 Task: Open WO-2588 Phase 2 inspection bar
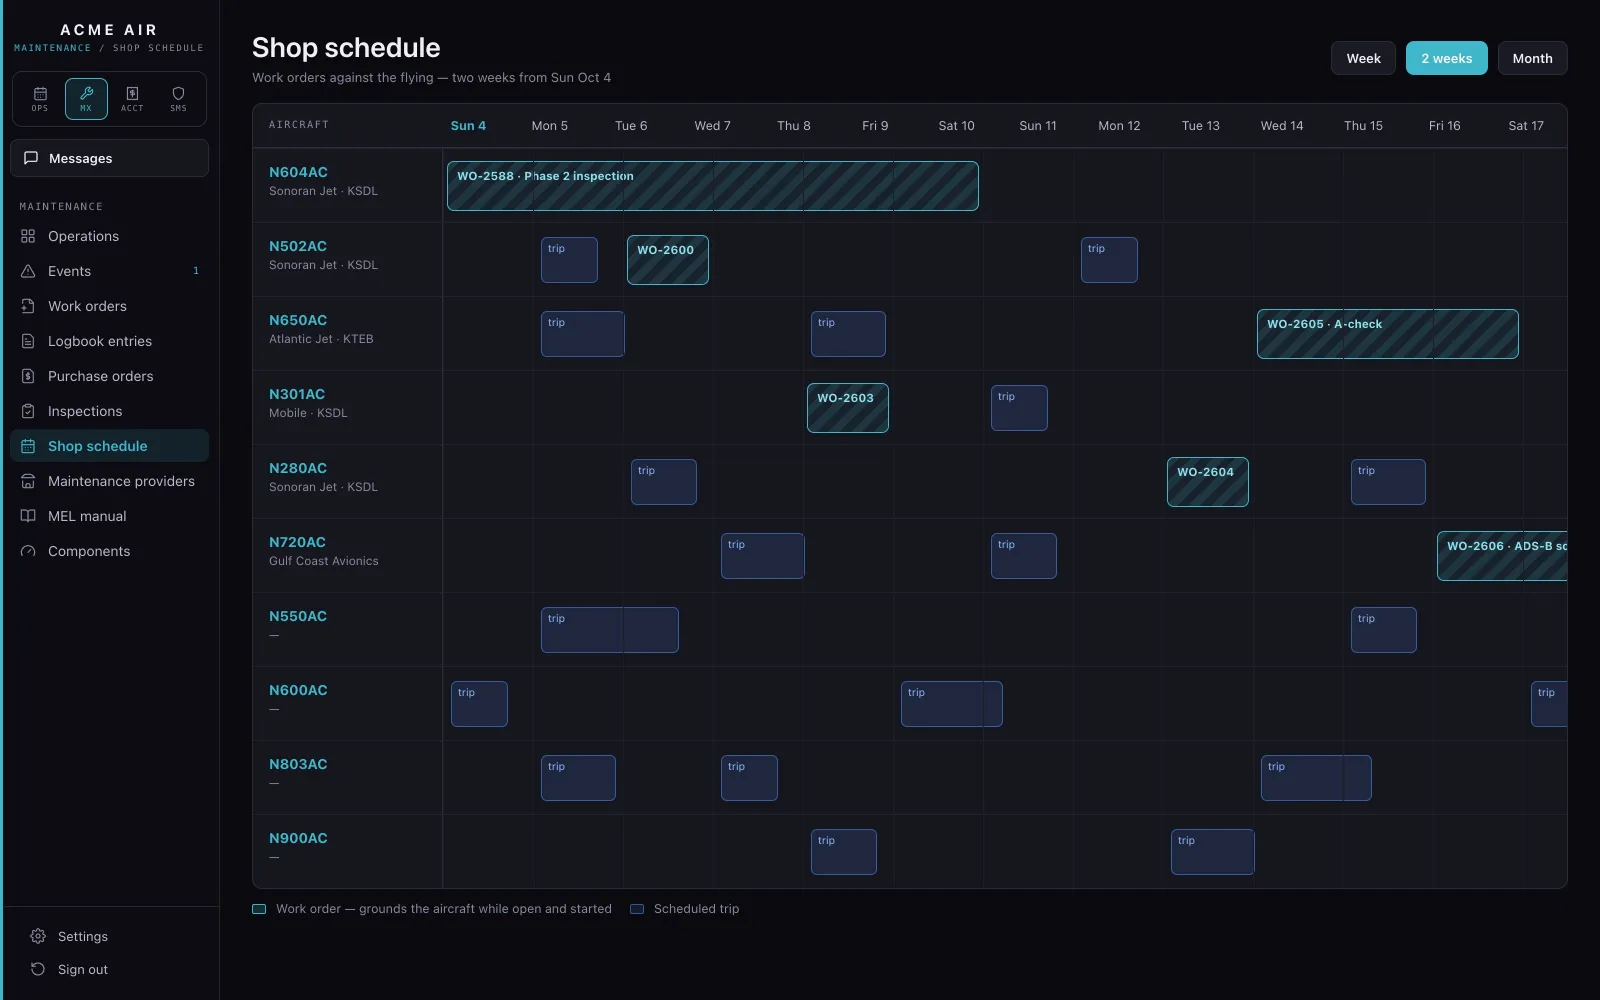point(712,186)
